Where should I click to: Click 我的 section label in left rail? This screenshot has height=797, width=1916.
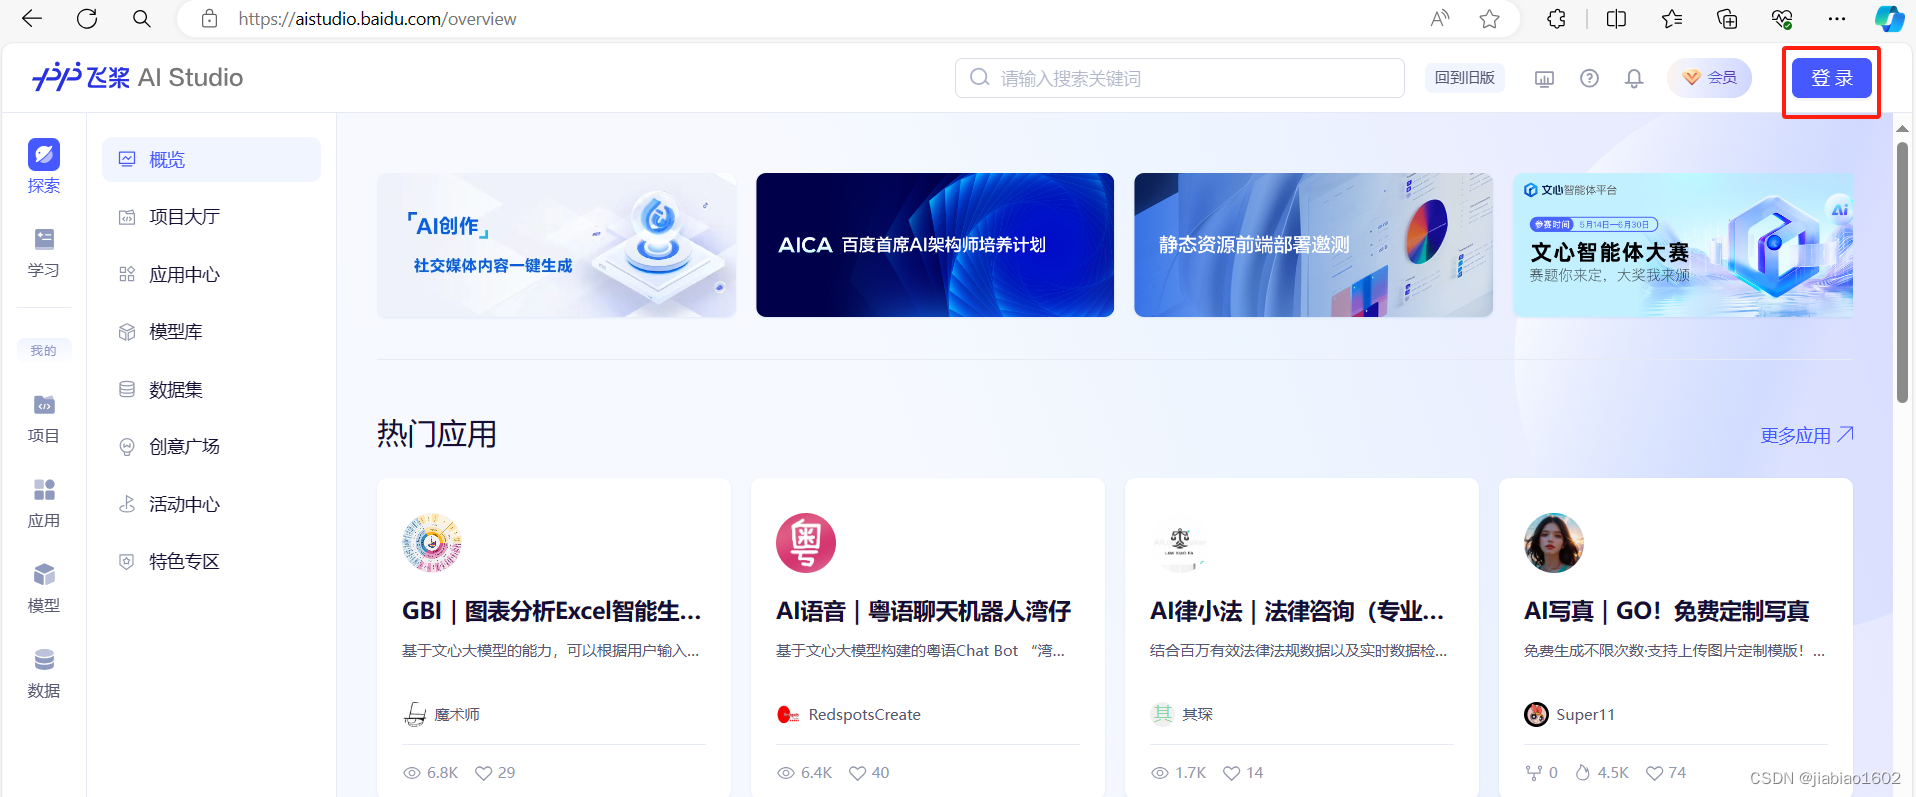[x=44, y=351]
